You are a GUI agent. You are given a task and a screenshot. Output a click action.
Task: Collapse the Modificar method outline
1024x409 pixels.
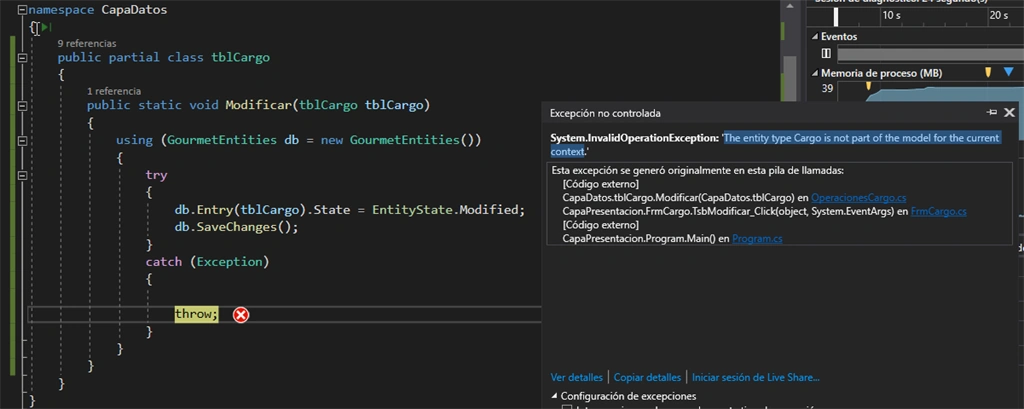tap(23, 105)
